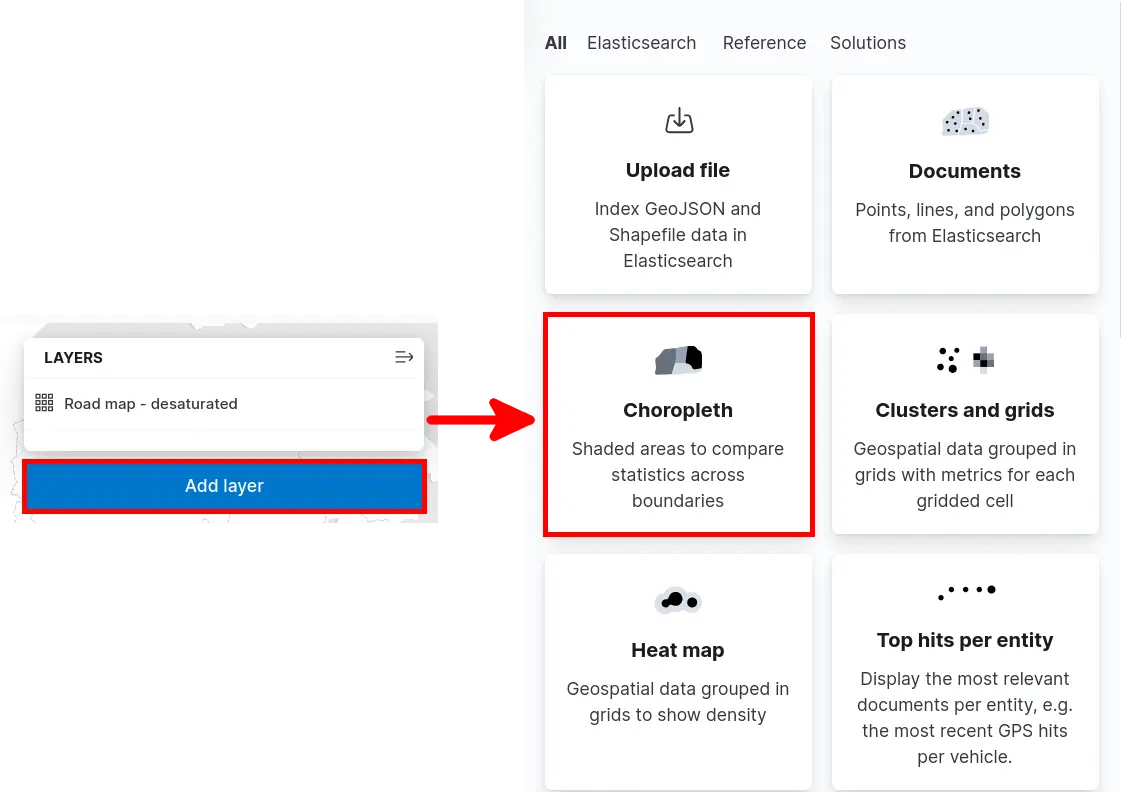Open the Documents card title
Viewport: 1121px width, 792px height.
coord(965,171)
